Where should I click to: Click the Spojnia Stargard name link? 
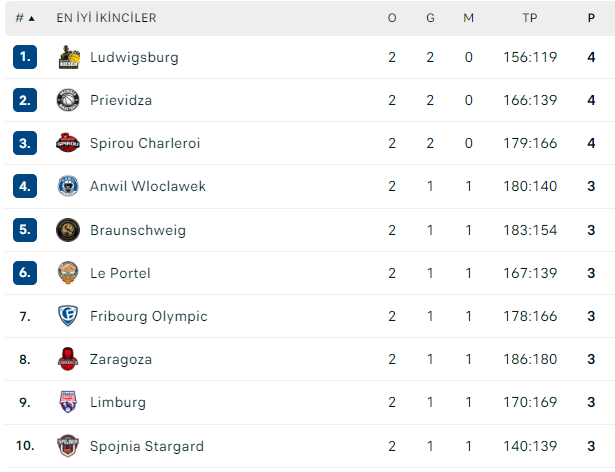pyautogui.click(x=147, y=446)
